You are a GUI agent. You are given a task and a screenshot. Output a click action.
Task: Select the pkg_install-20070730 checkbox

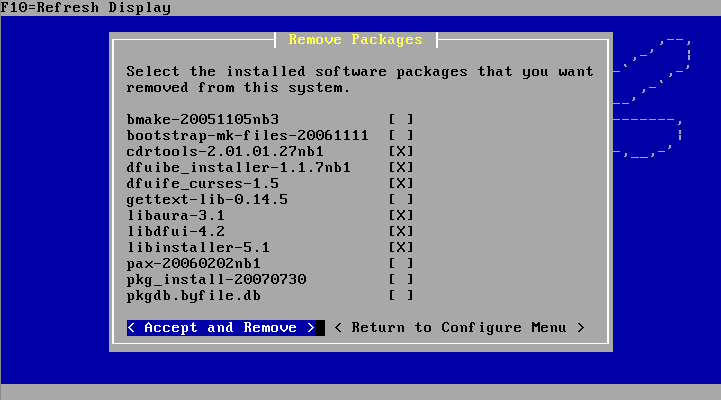tap(401, 279)
